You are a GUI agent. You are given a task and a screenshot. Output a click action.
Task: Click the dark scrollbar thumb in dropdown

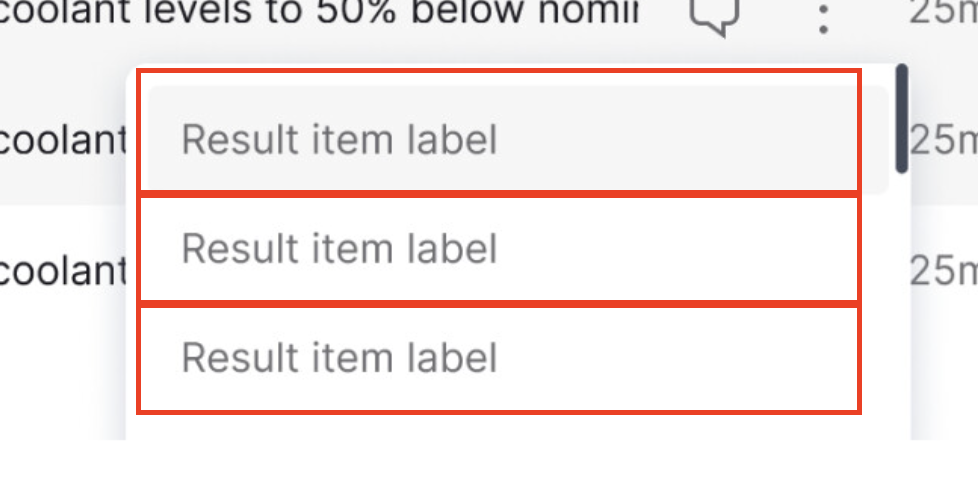(902, 119)
